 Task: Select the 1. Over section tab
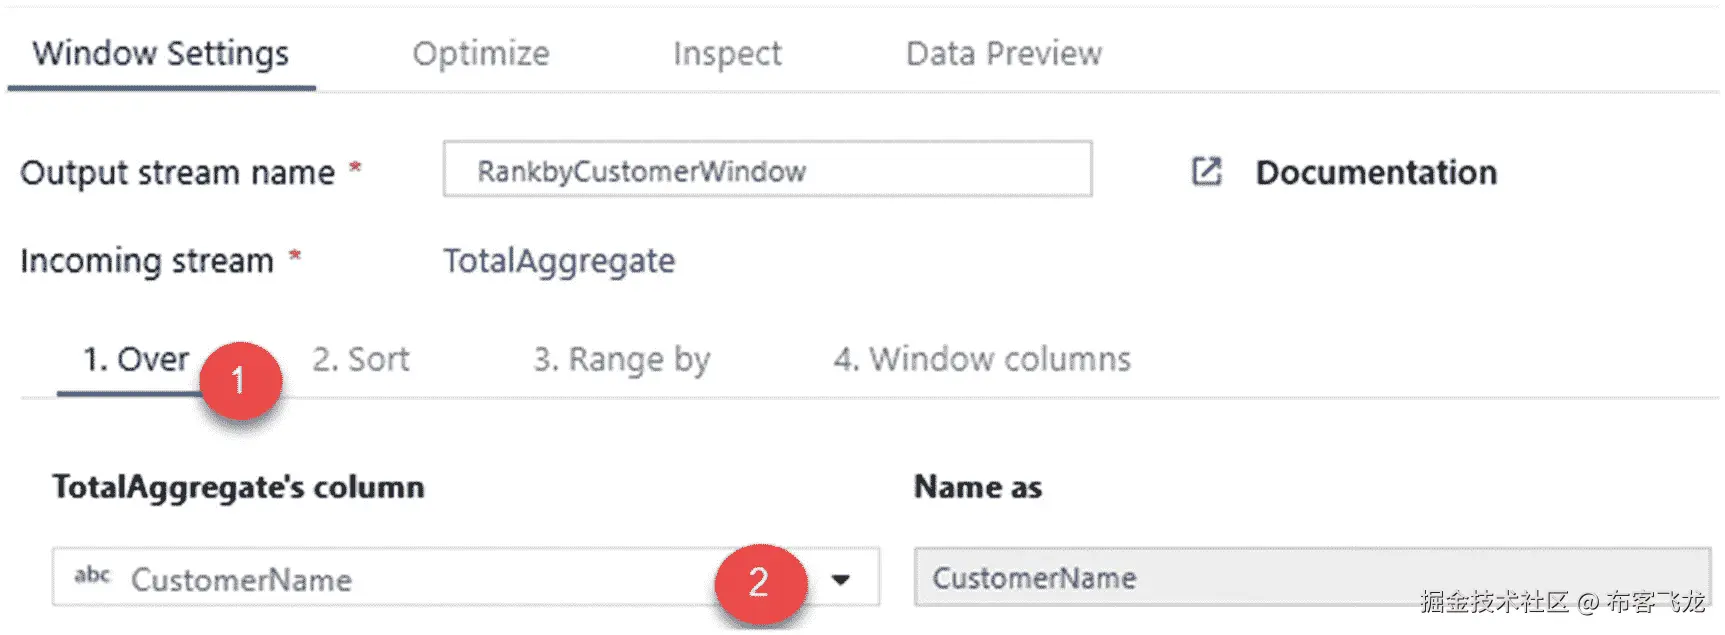(x=135, y=359)
